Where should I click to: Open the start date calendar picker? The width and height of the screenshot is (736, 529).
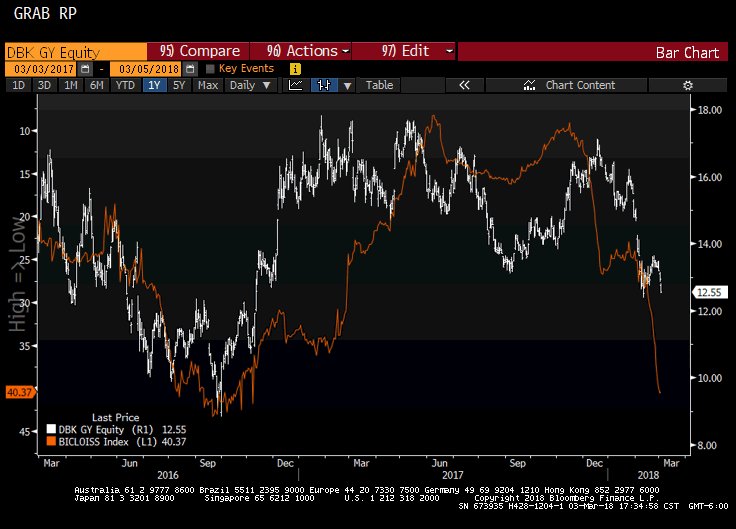(85, 69)
